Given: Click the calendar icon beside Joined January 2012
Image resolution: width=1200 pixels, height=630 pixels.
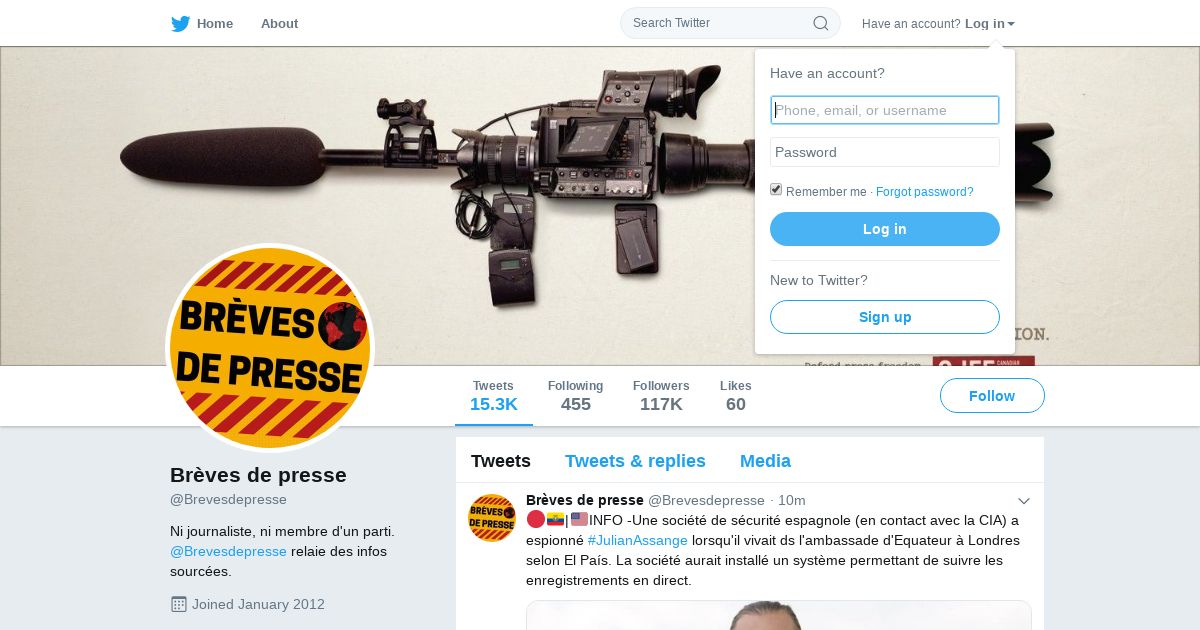Looking at the screenshot, I should click(179, 604).
